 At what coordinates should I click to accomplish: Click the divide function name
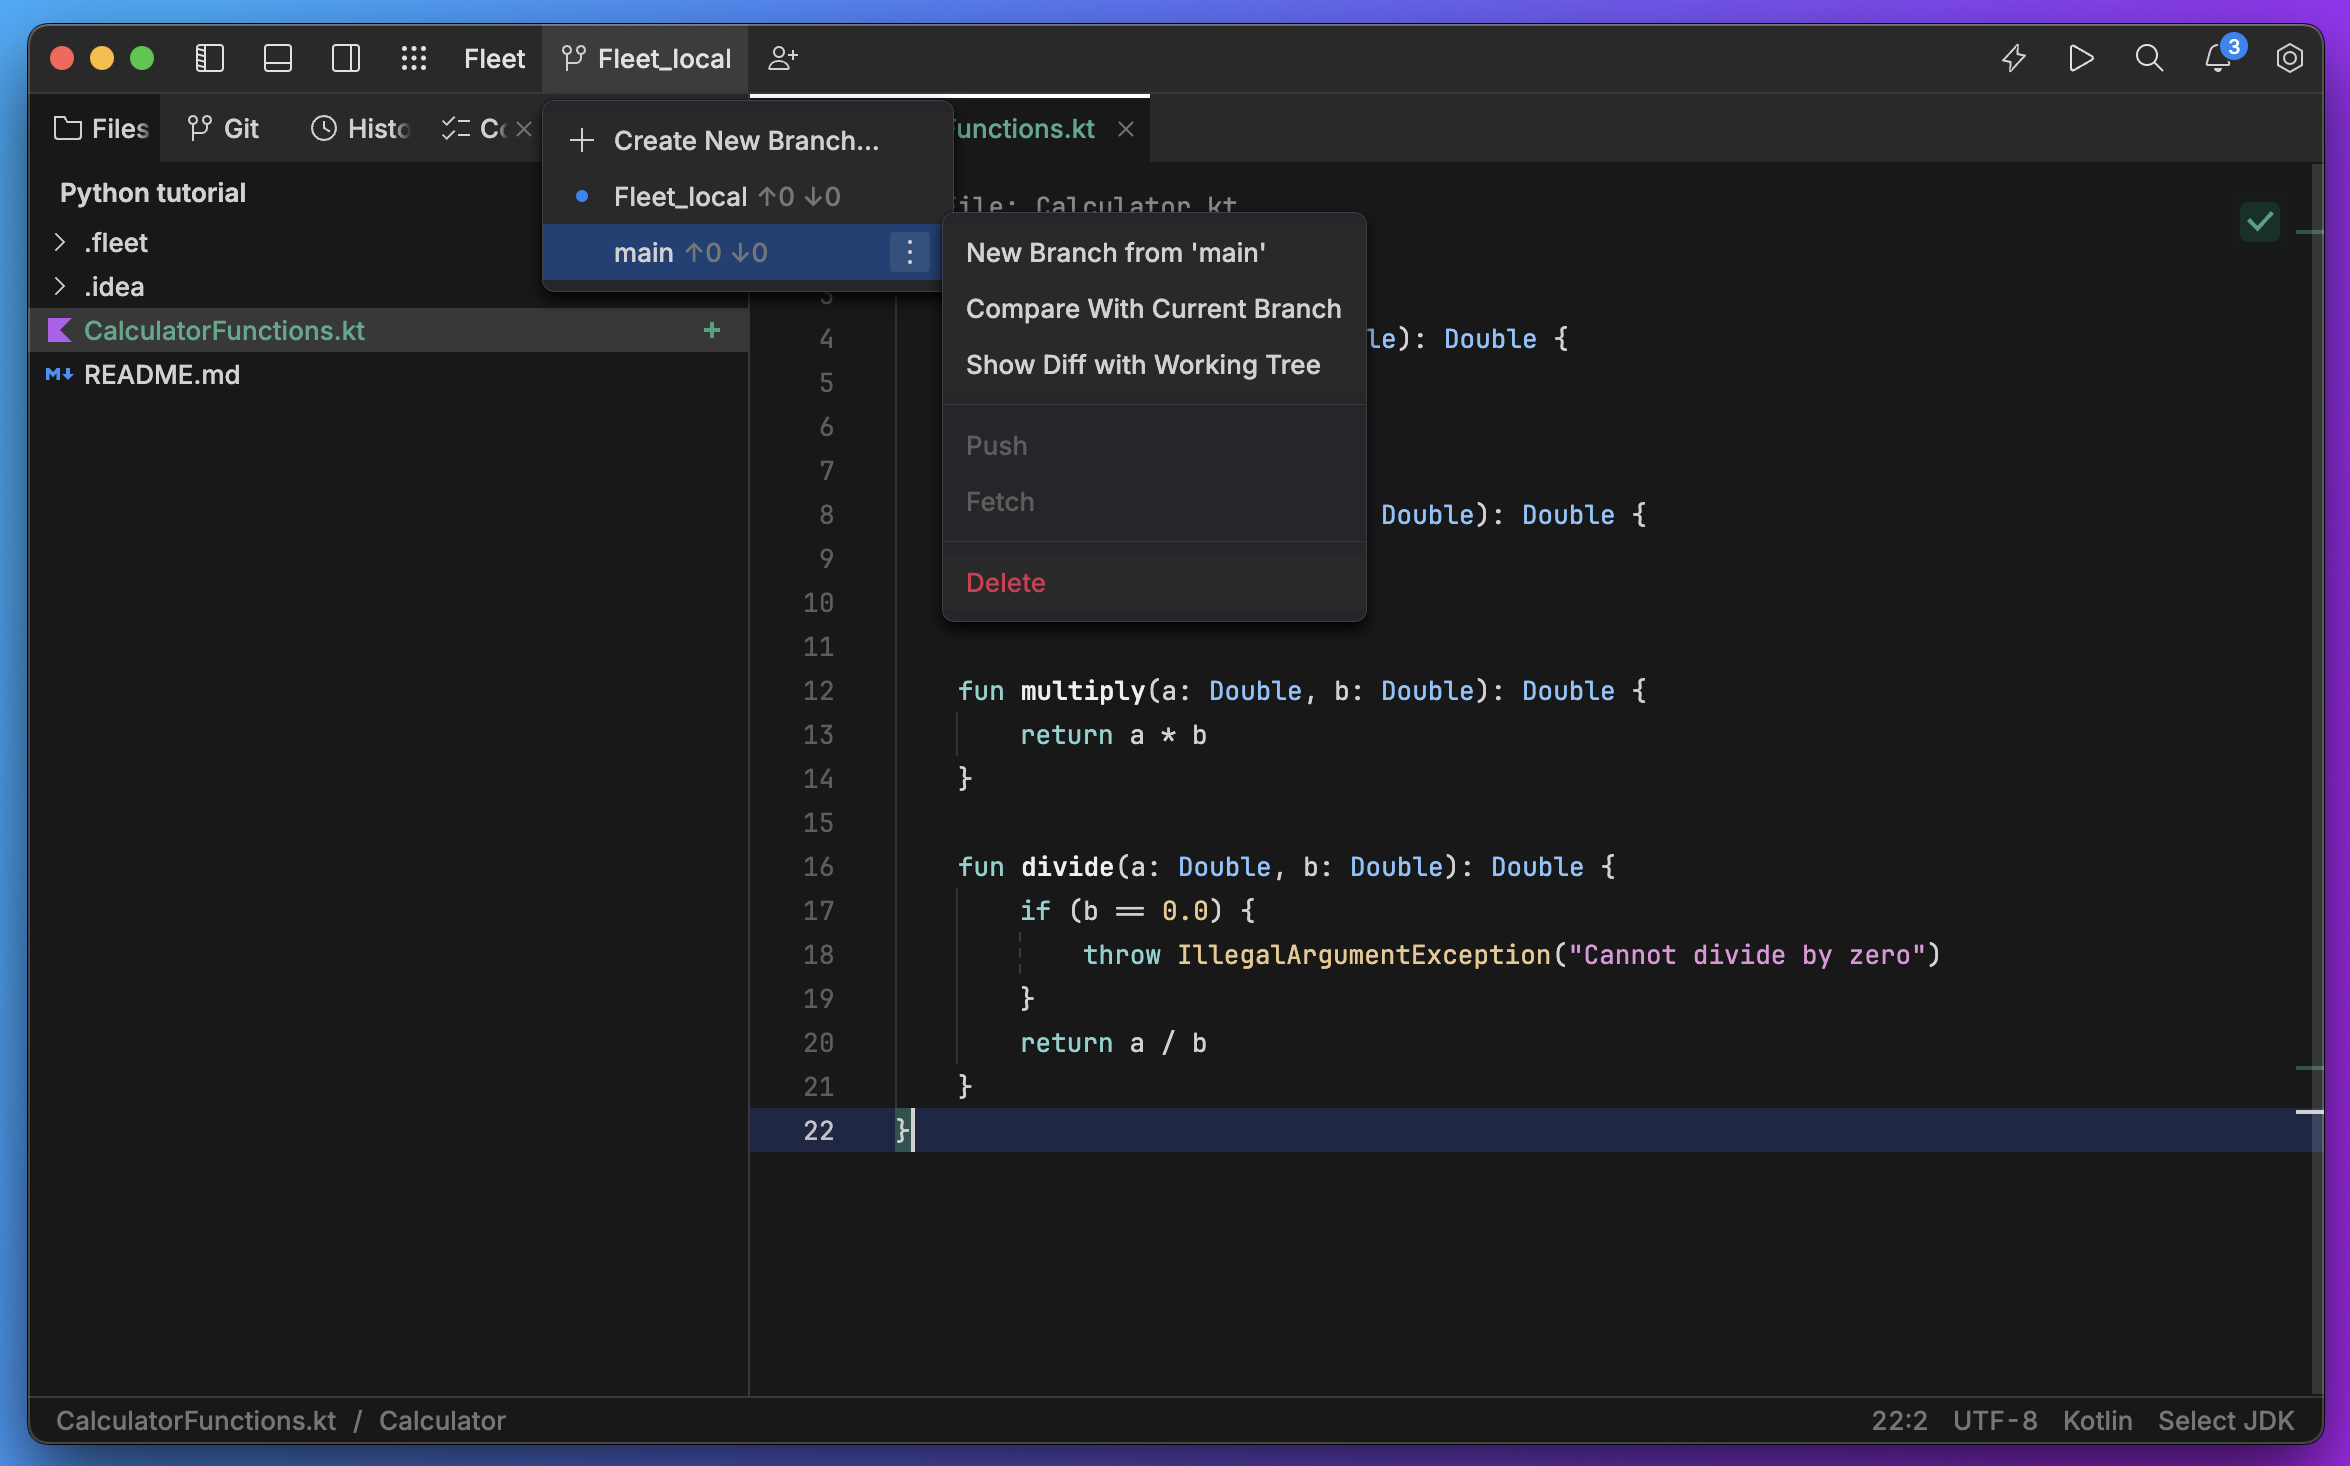(1067, 867)
